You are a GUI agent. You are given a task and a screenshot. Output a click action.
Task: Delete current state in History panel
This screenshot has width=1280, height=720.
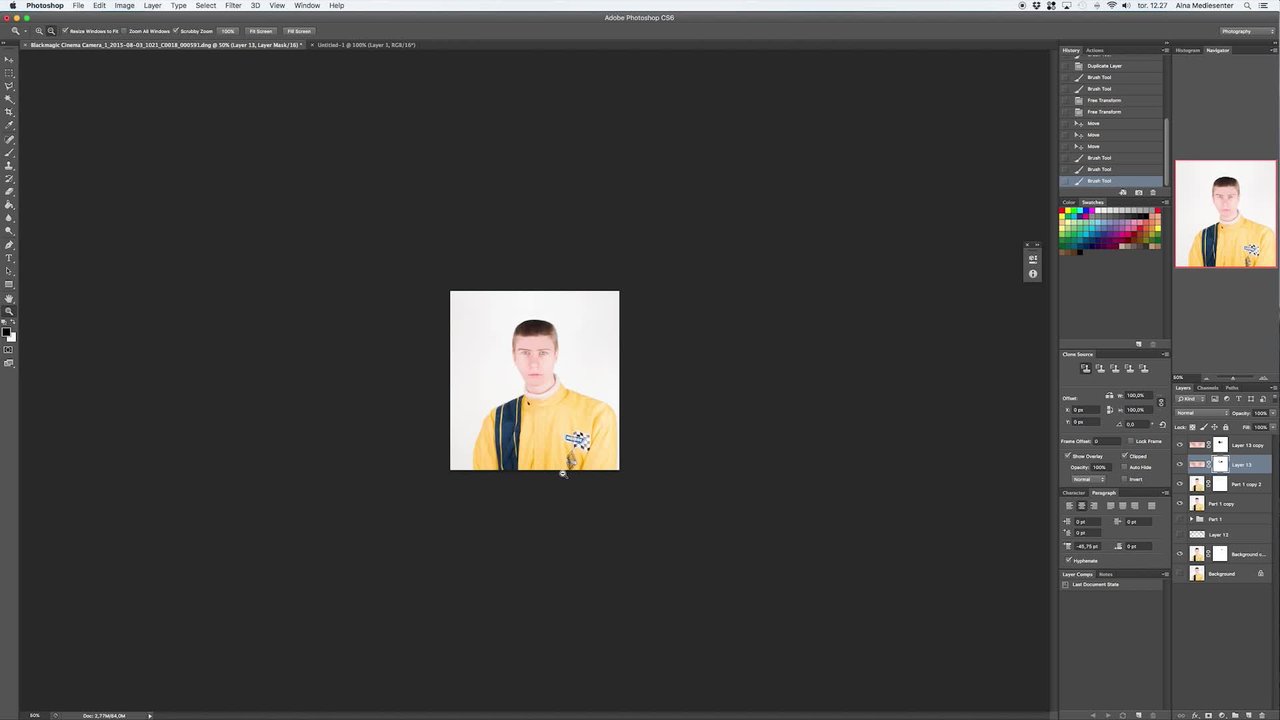tap(1153, 192)
